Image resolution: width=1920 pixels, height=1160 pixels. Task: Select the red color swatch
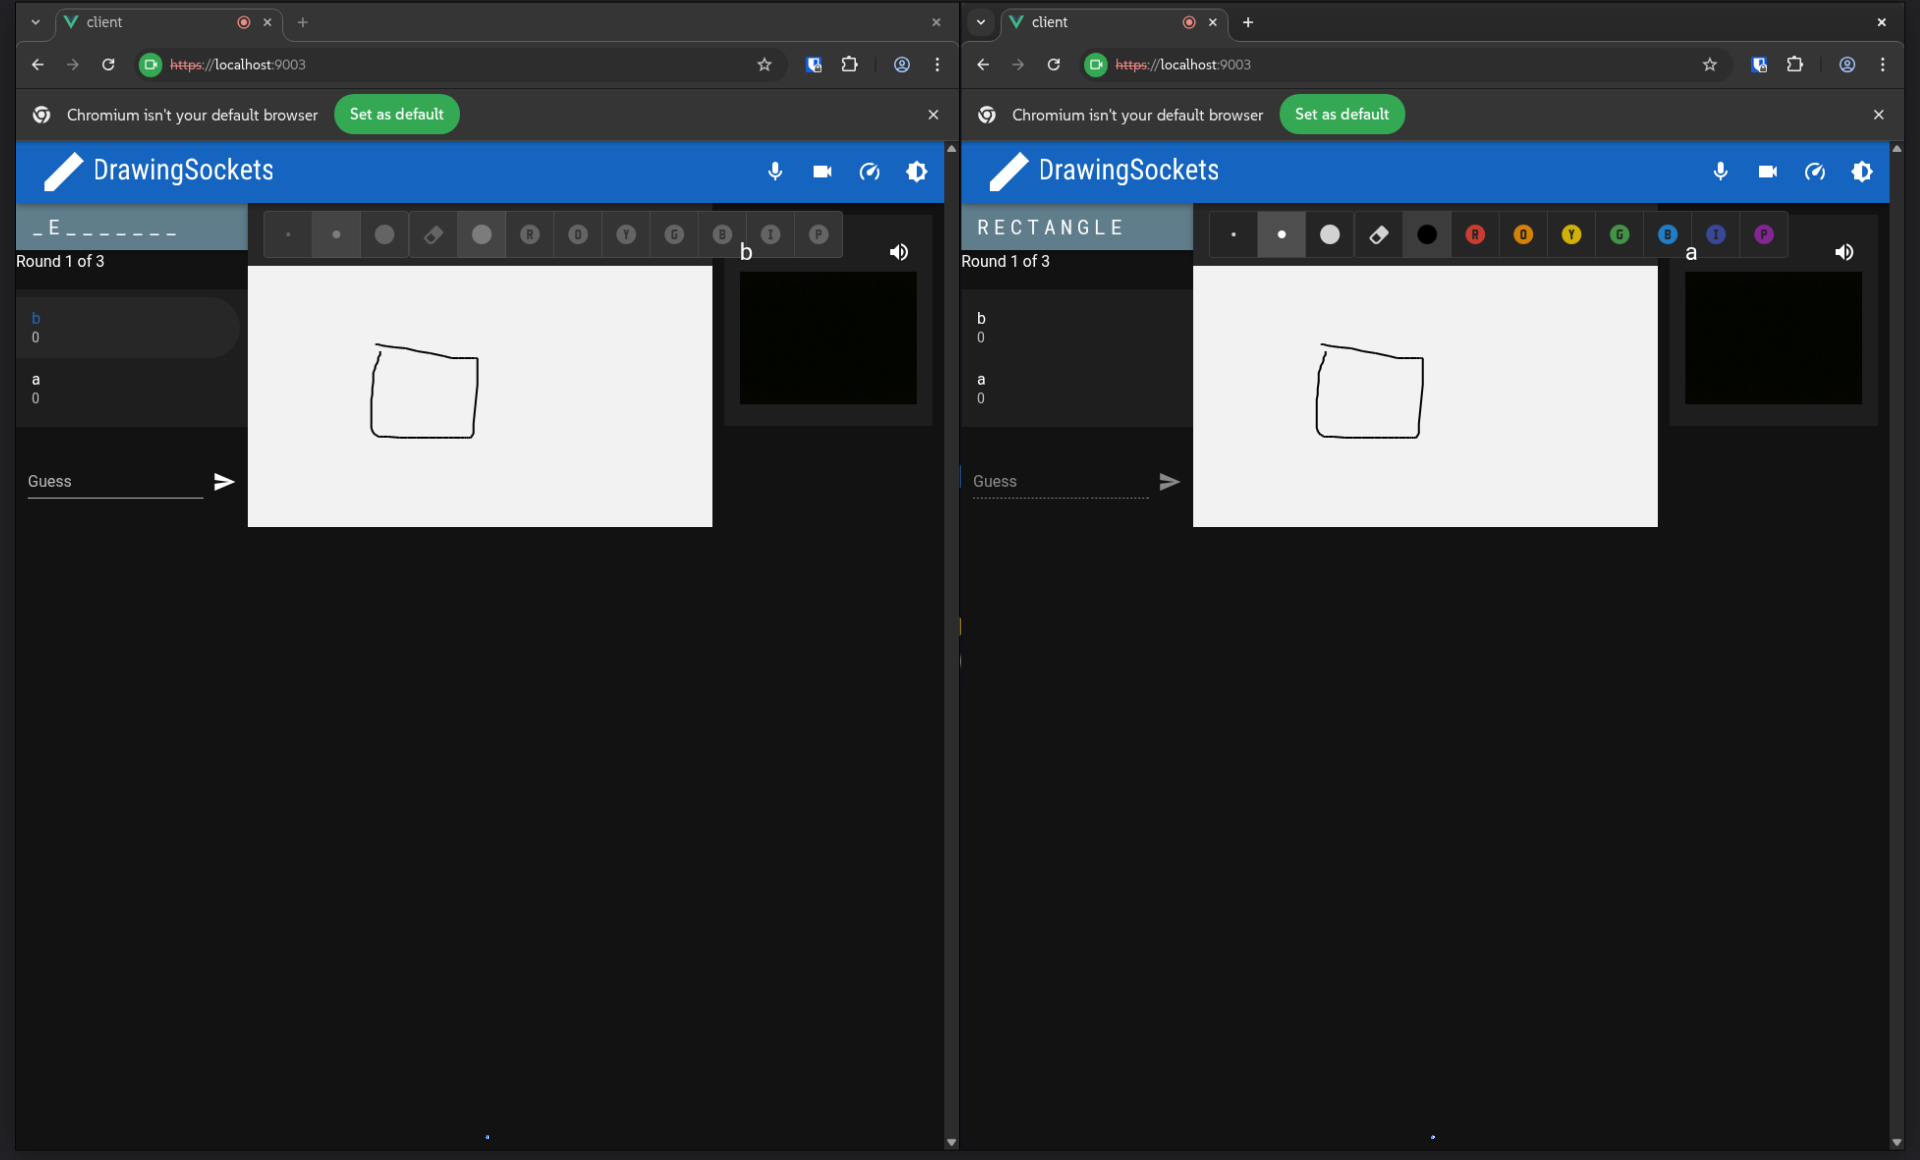(1475, 234)
